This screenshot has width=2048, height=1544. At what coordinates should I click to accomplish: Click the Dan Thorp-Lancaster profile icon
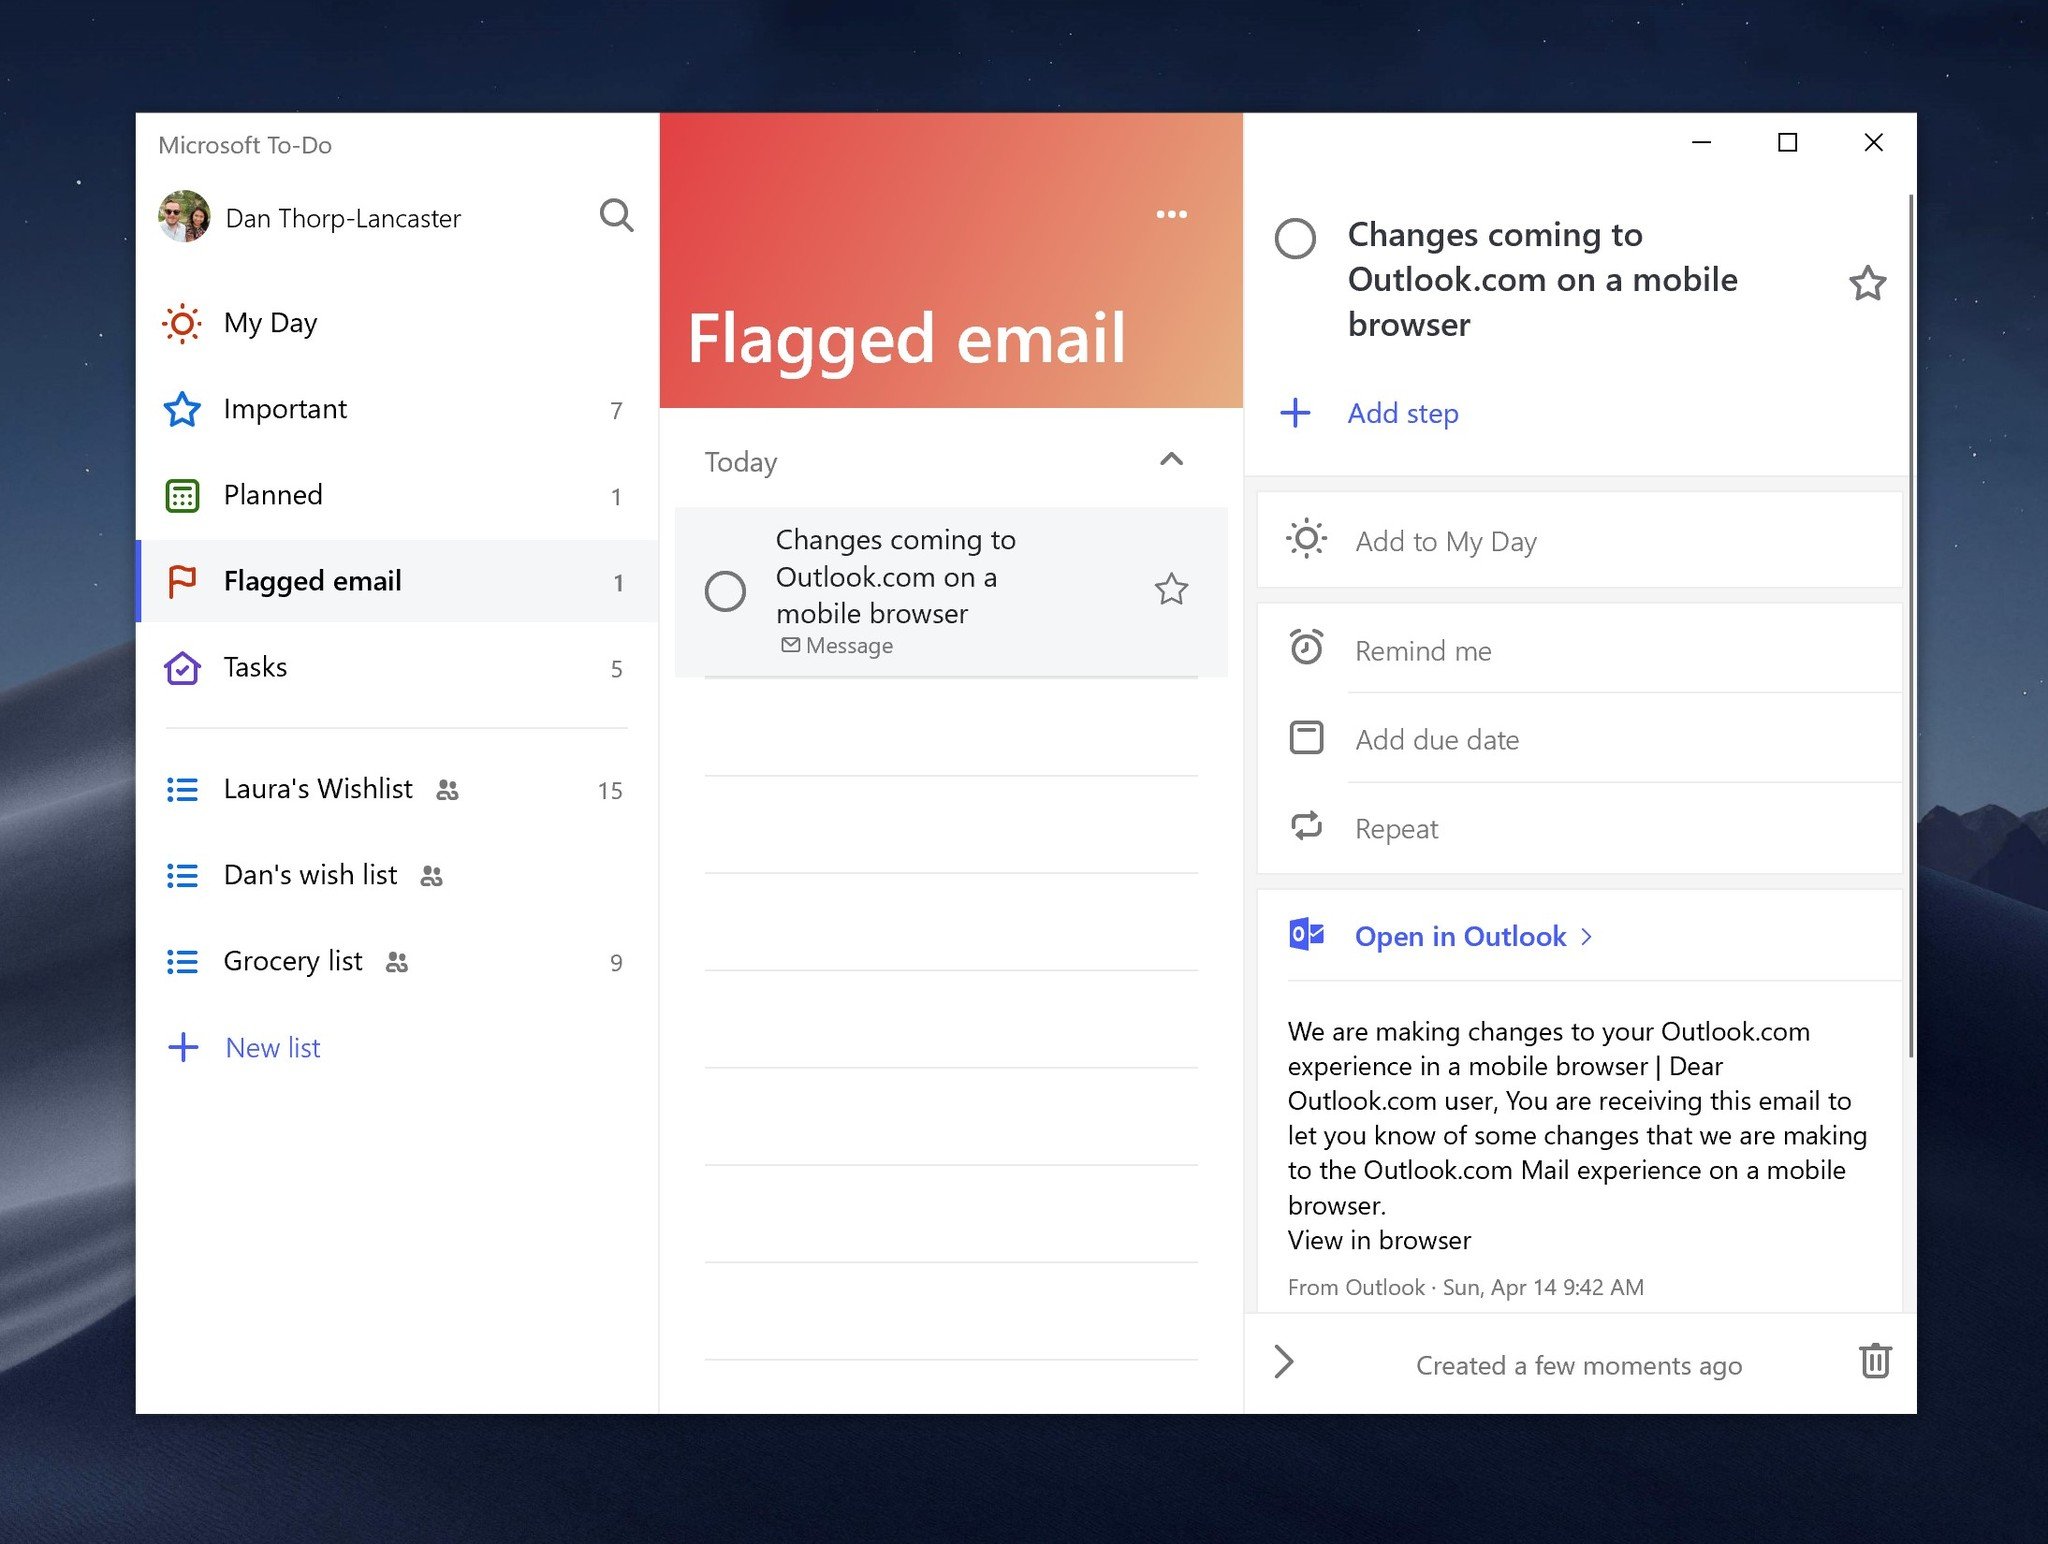183,214
